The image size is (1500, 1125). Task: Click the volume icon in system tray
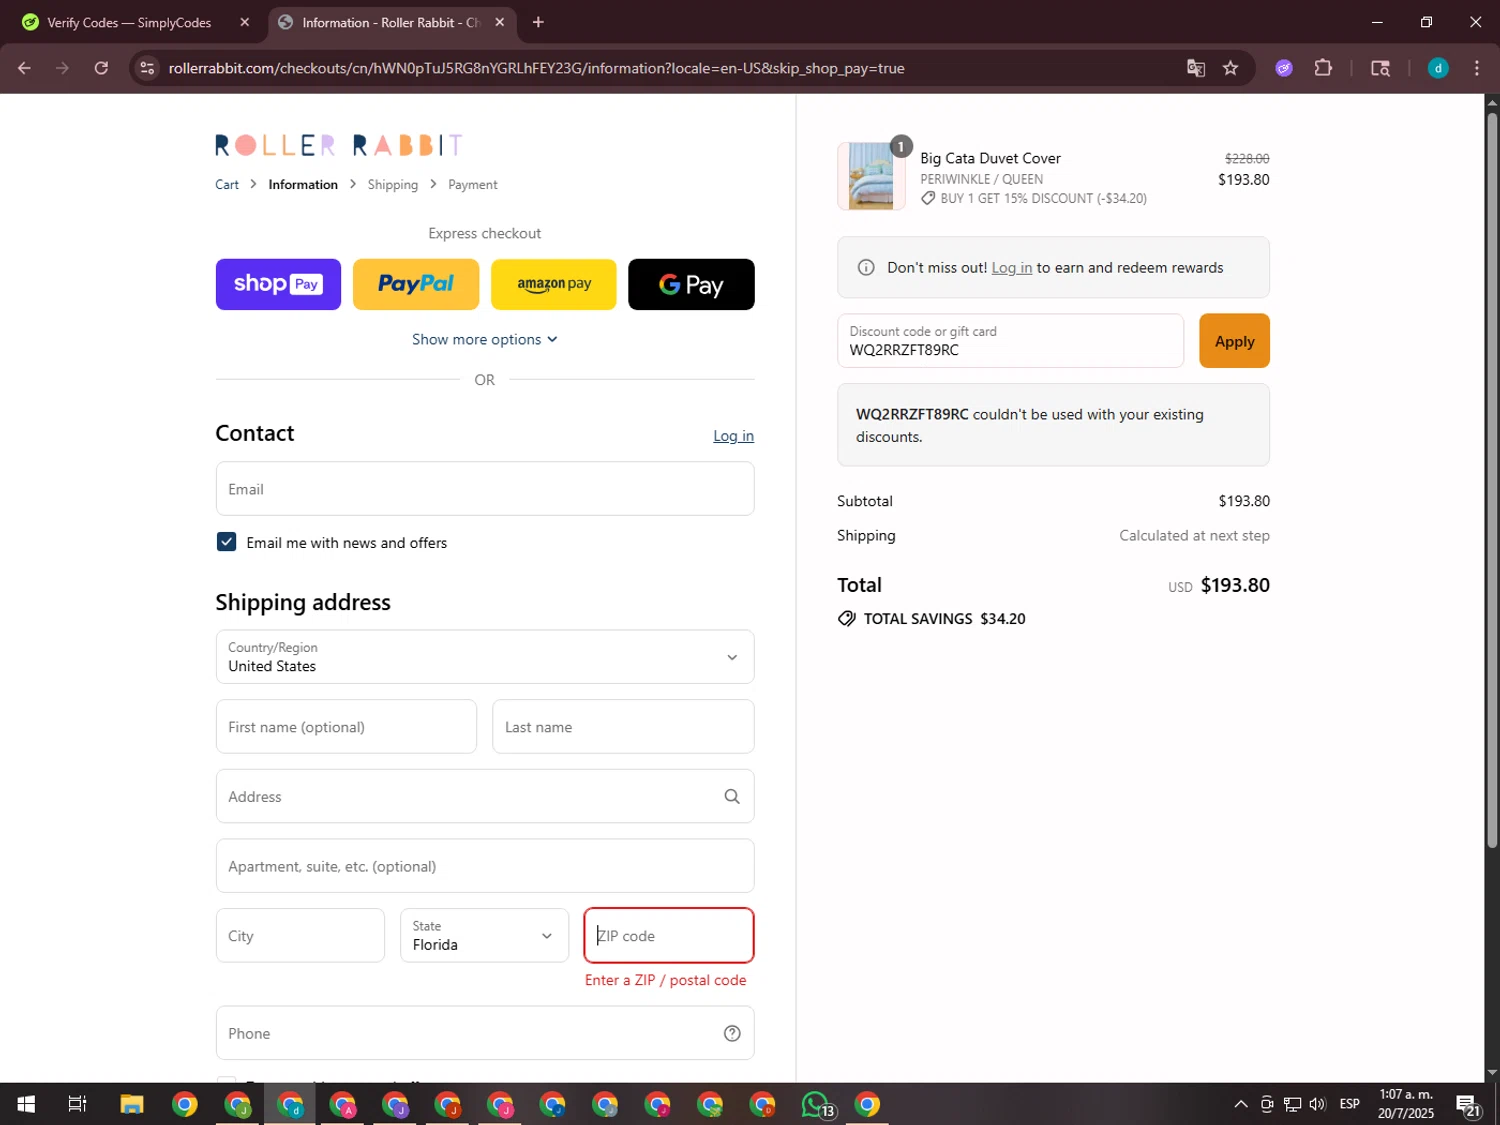click(x=1318, y=1104)
